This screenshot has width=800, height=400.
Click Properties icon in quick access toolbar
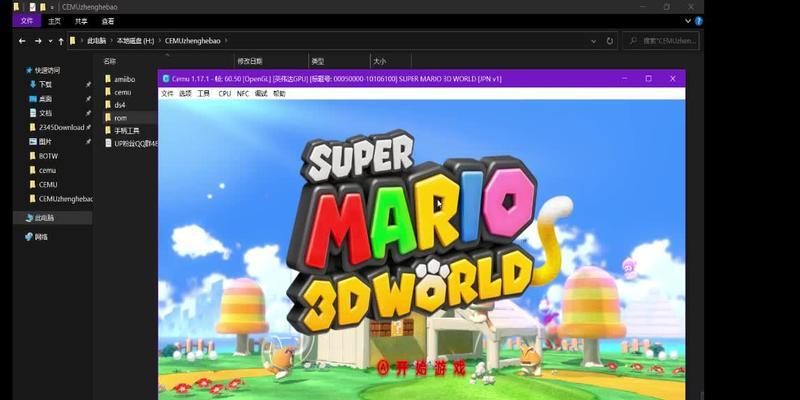[x=33, y=7]
